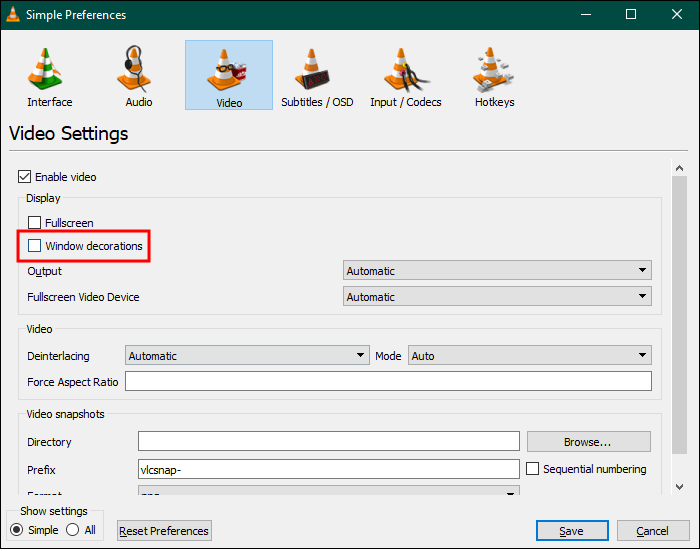Disable the Enable video checkbox
The height and width of the screenshot is (549, 700).
coord(25,177)
